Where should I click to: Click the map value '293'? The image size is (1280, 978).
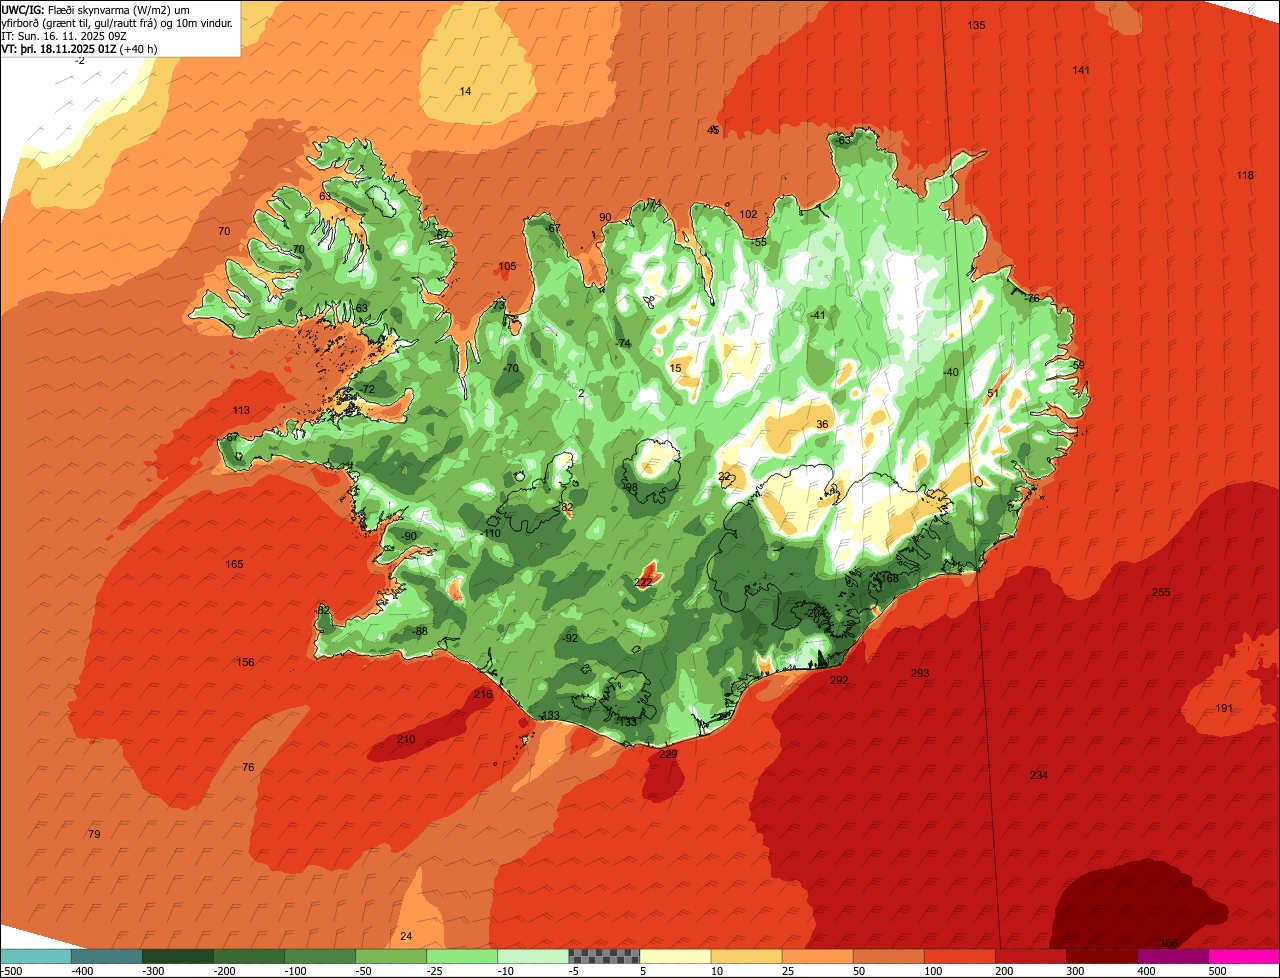point(920,674)
